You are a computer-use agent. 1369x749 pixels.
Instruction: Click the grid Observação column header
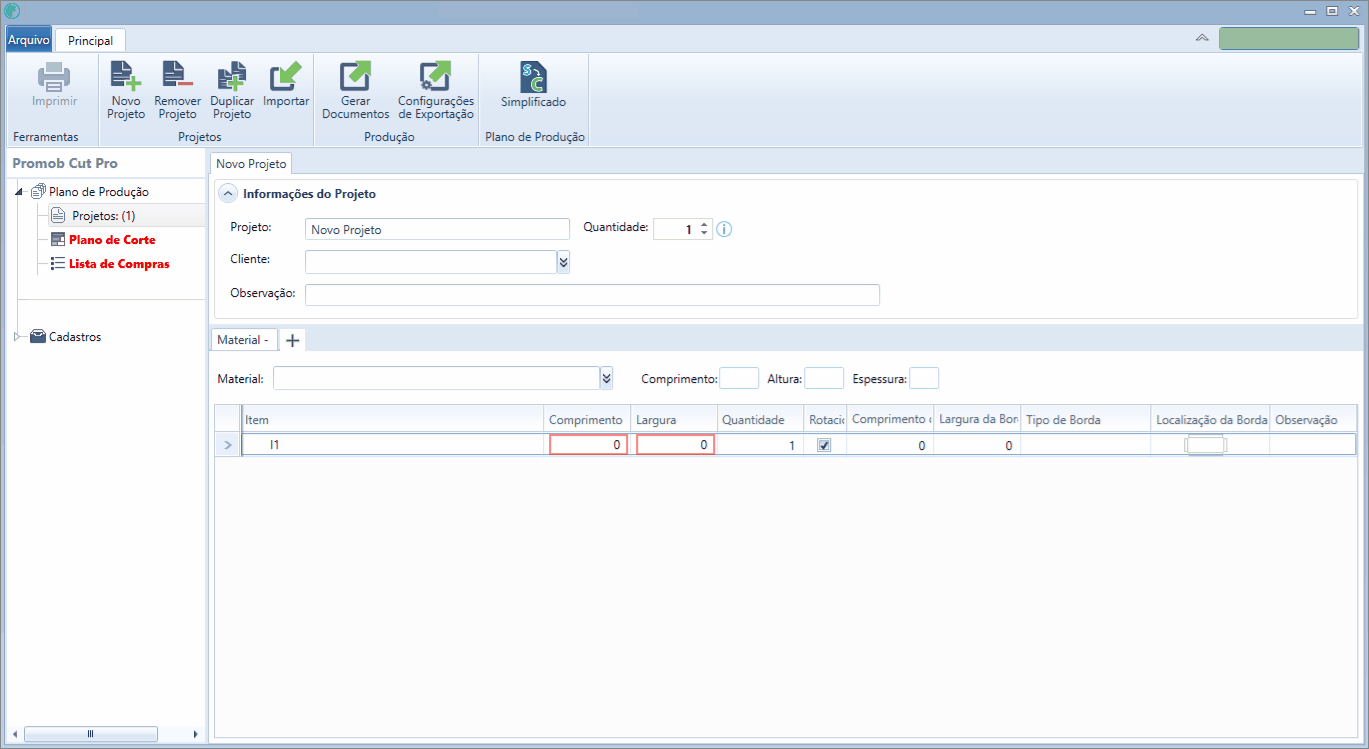(1313, 420)
